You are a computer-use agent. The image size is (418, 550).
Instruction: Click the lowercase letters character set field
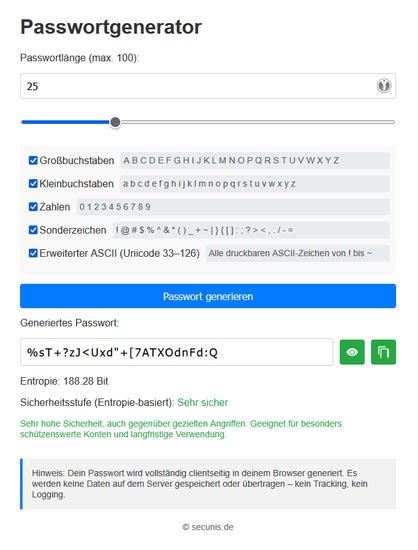pos(255,183)
